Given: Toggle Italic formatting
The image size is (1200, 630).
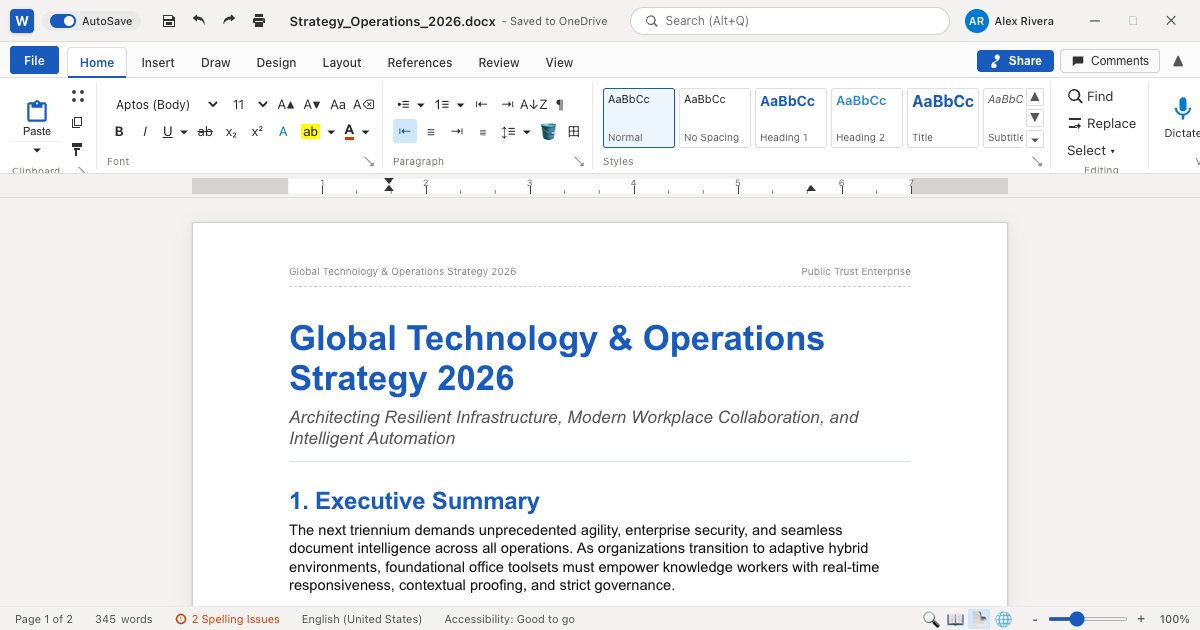Looking at the screenshot, I should click(145, 131).
